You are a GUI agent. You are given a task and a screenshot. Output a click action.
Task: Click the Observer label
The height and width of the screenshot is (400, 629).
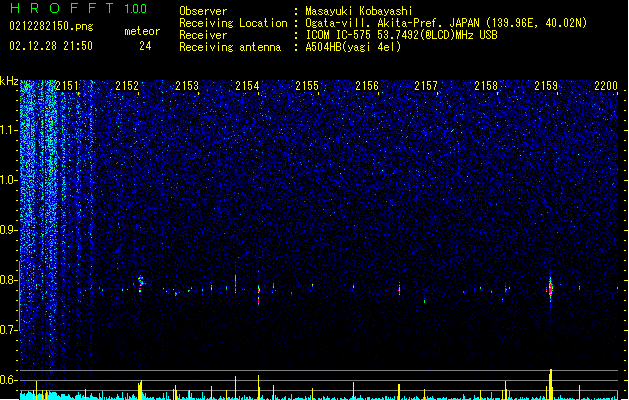coord(203,11)
